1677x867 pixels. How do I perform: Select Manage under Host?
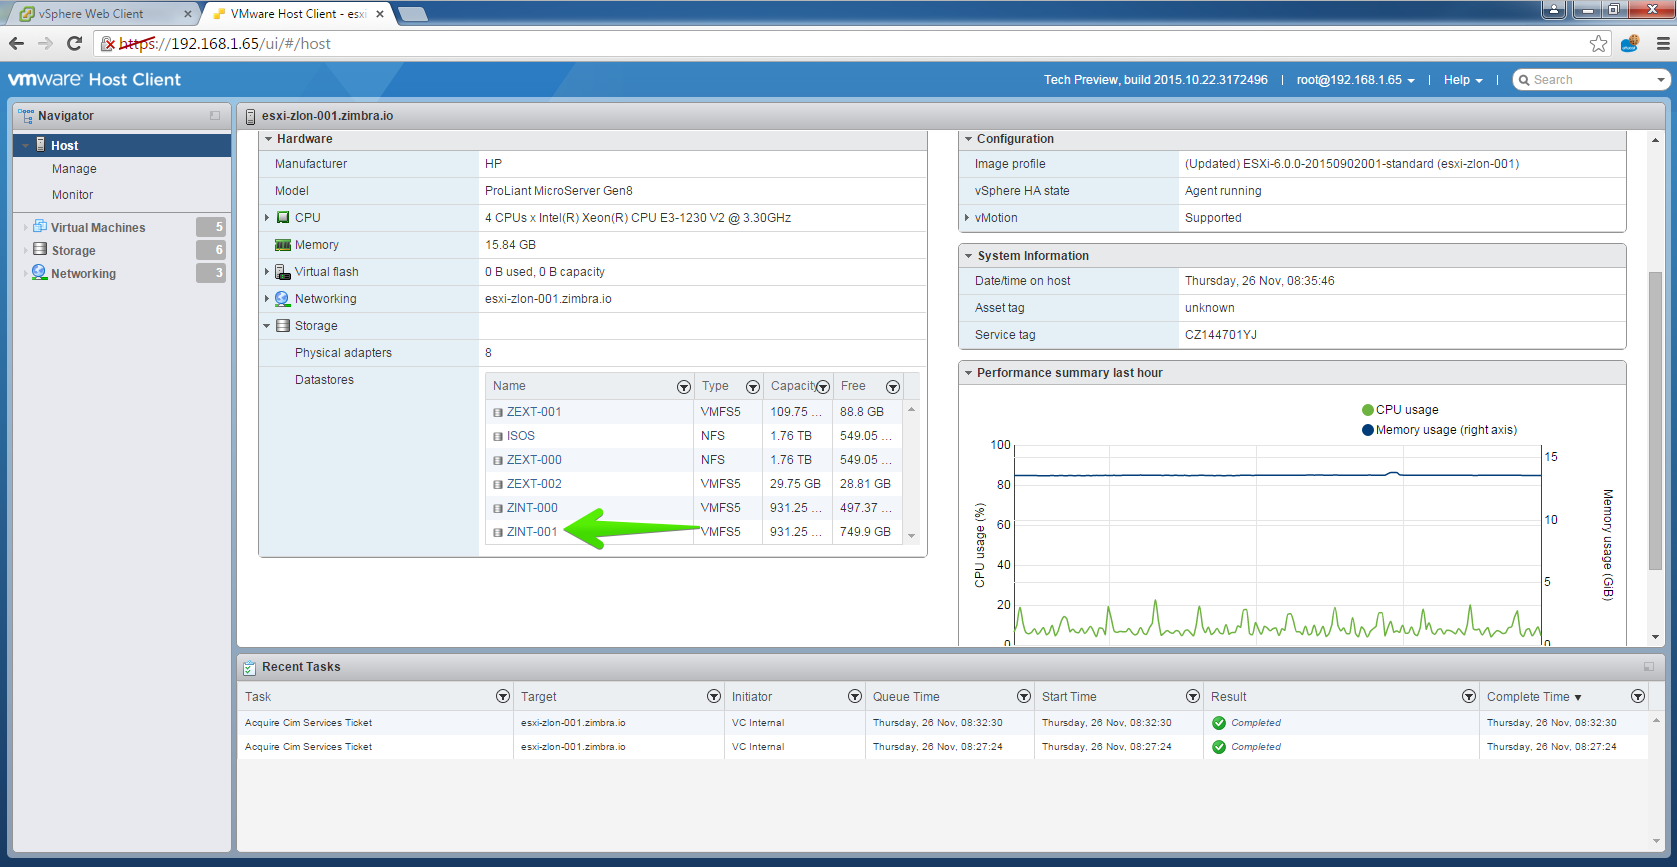pyautogui.click(x=74, y=169)
